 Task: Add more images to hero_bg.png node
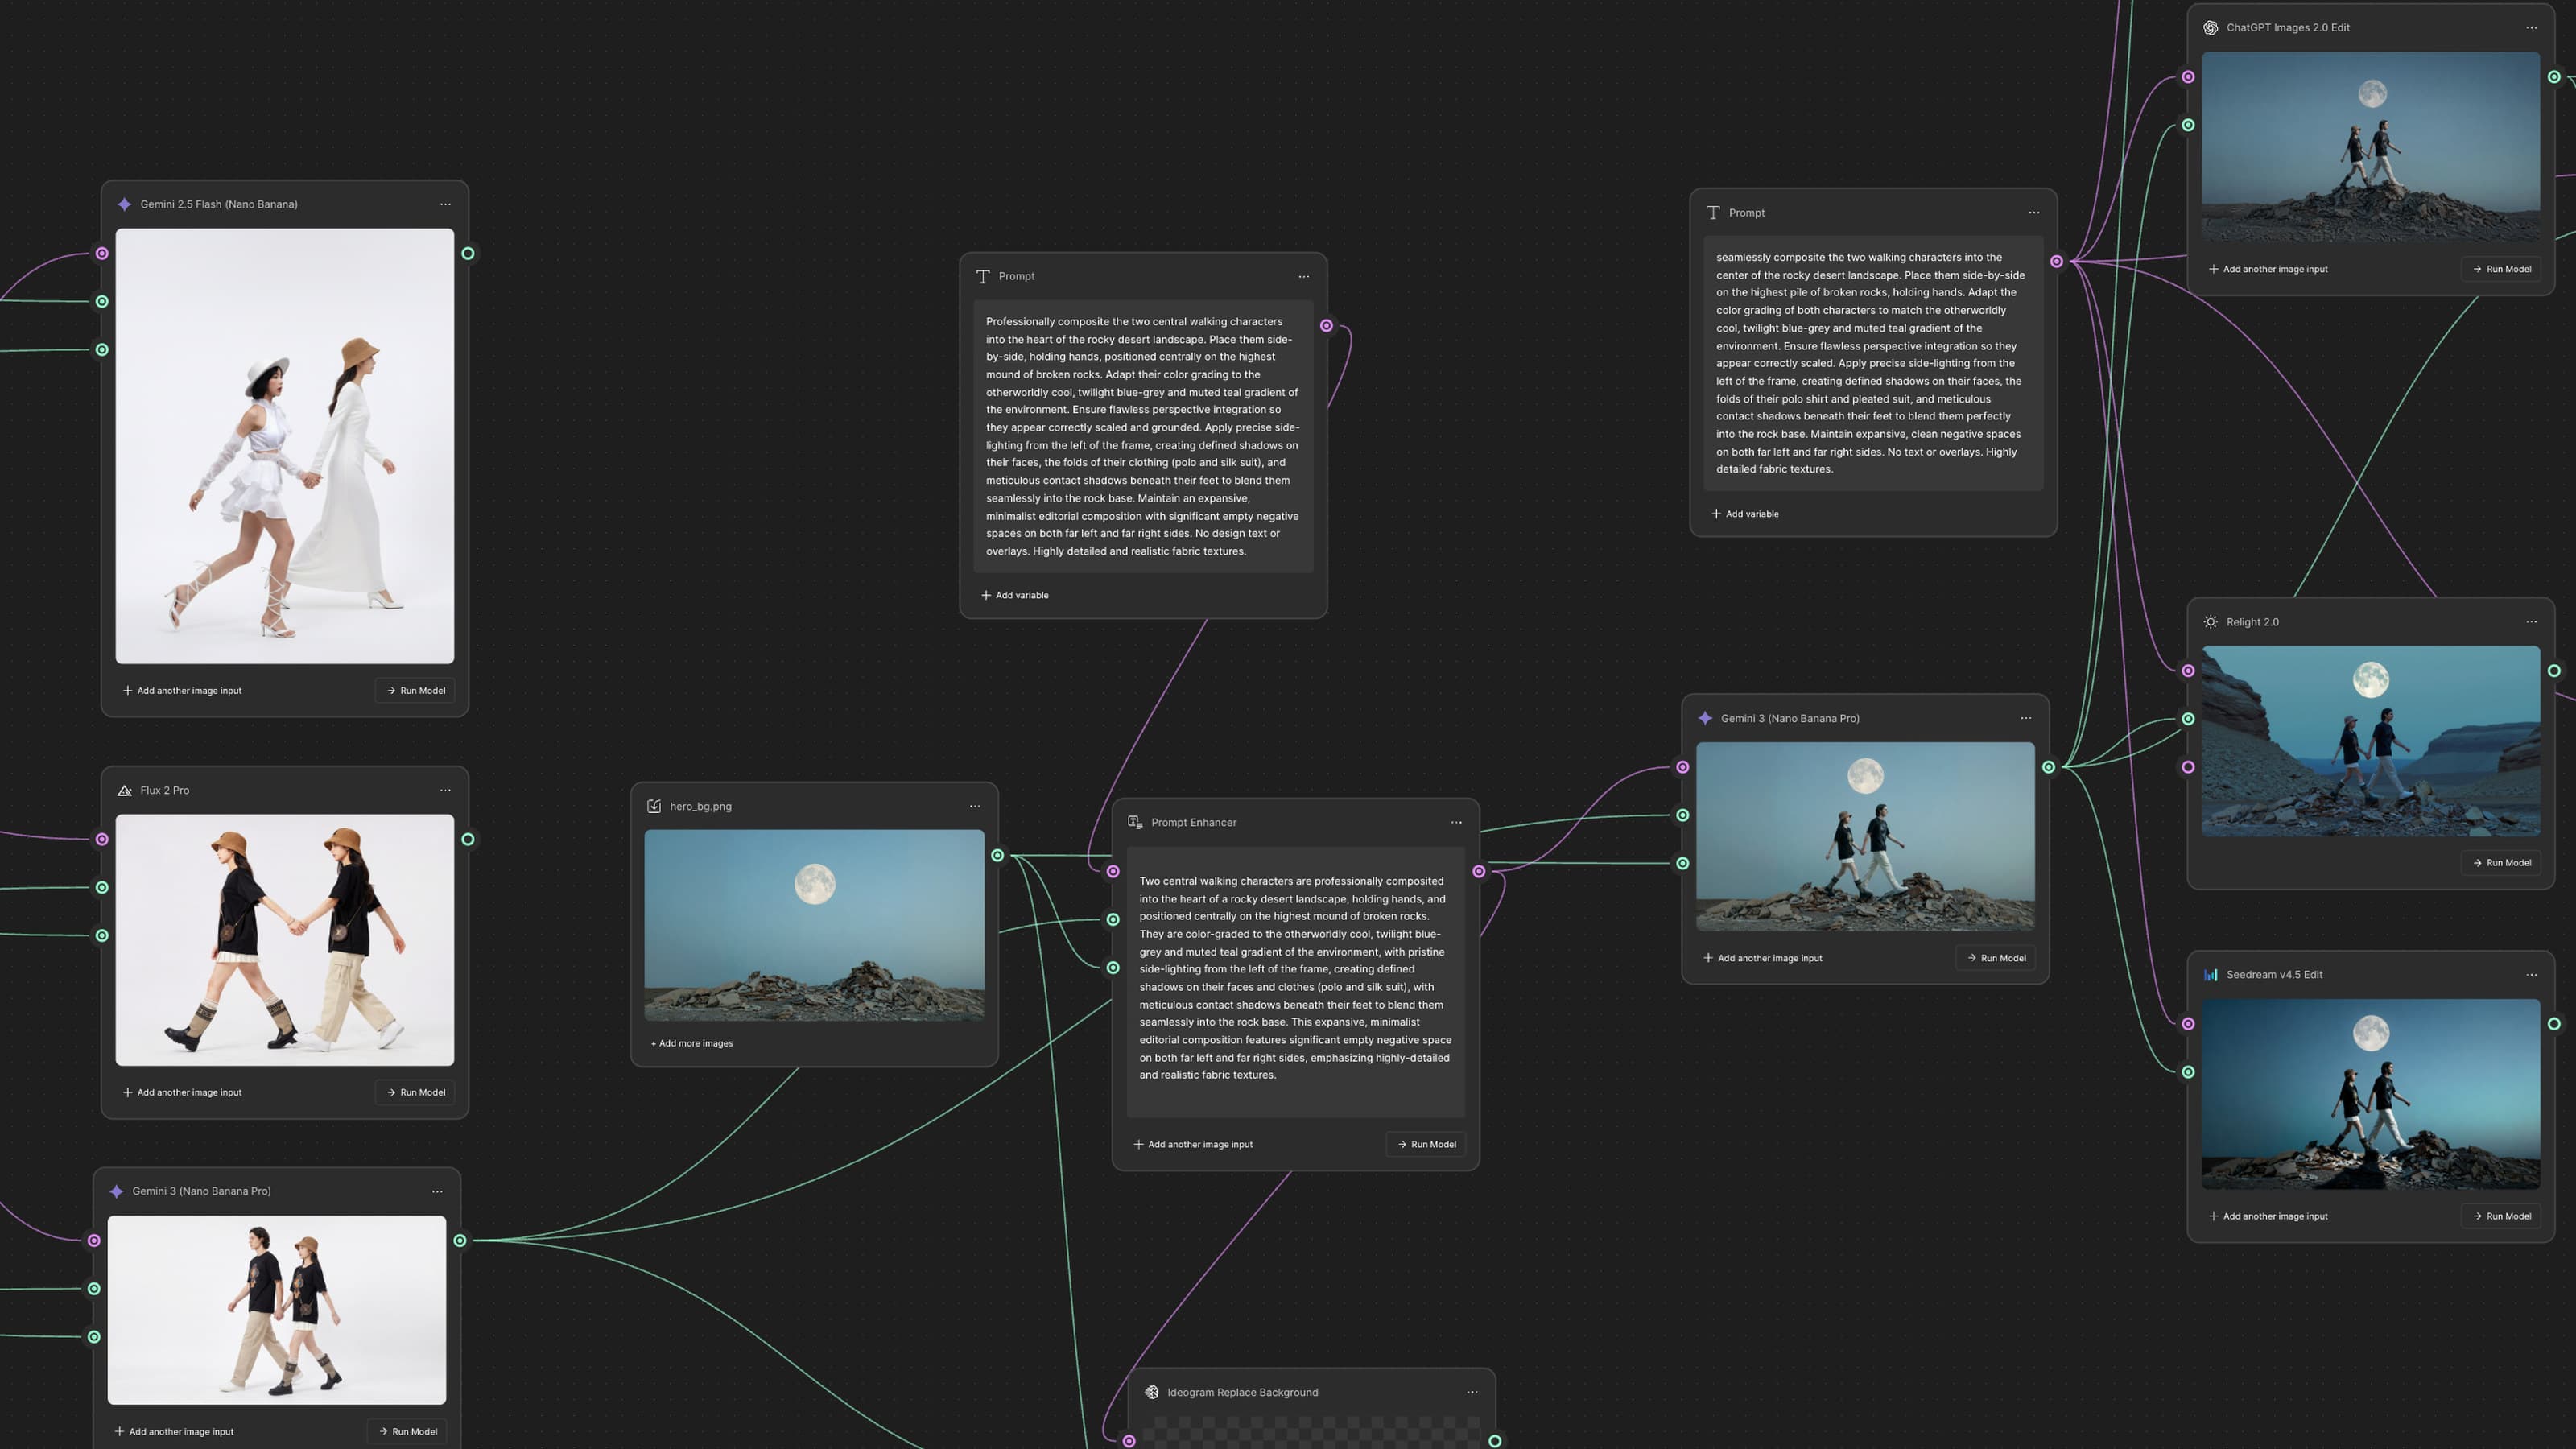[692, 1043]
